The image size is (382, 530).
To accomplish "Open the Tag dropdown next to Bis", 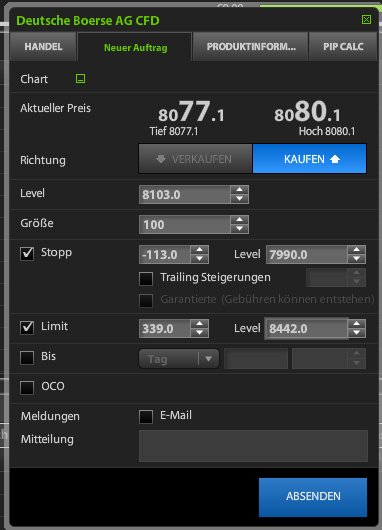I will (179, 359).
